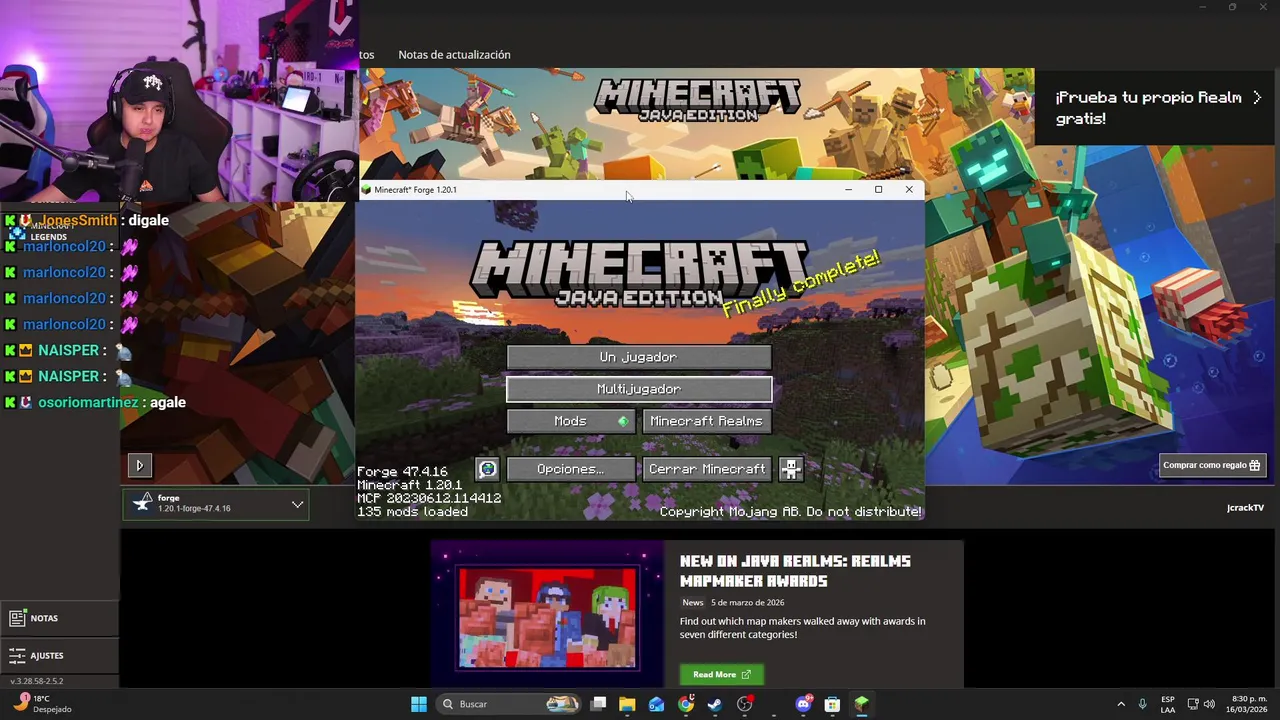Open the Windows Start menu

[419, 704]
